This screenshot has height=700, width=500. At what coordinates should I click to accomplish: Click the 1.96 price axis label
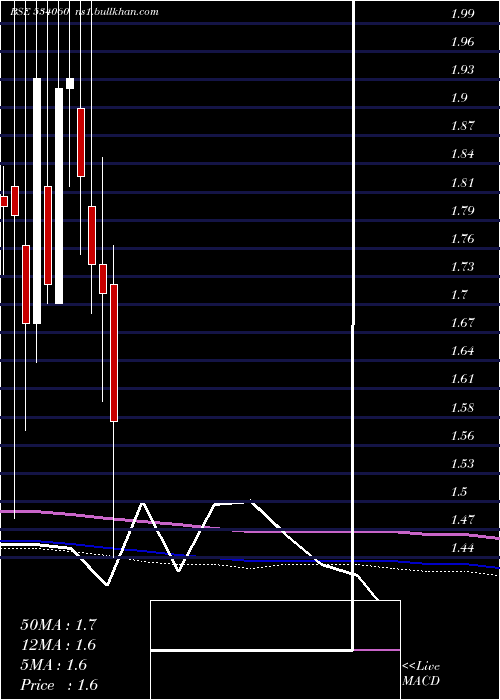pyautogui.click(x=462, y=42)
